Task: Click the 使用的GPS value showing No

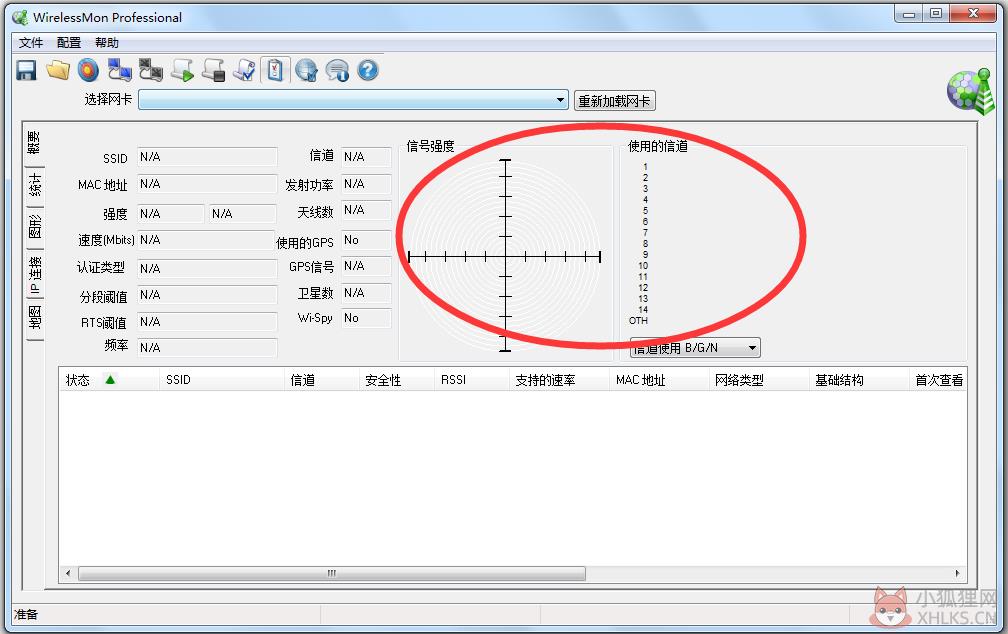Action: 366,240
